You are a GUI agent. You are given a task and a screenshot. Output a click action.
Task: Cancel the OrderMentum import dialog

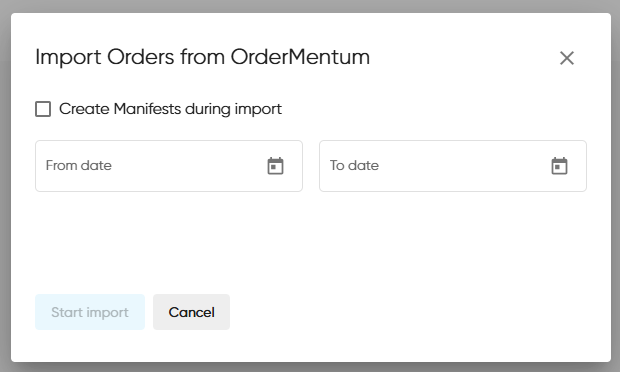coord(191,312)
